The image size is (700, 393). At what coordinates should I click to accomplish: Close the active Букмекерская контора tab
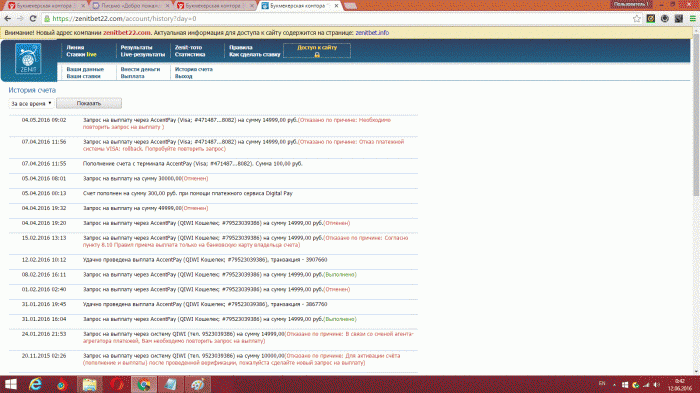coord(336,6)
